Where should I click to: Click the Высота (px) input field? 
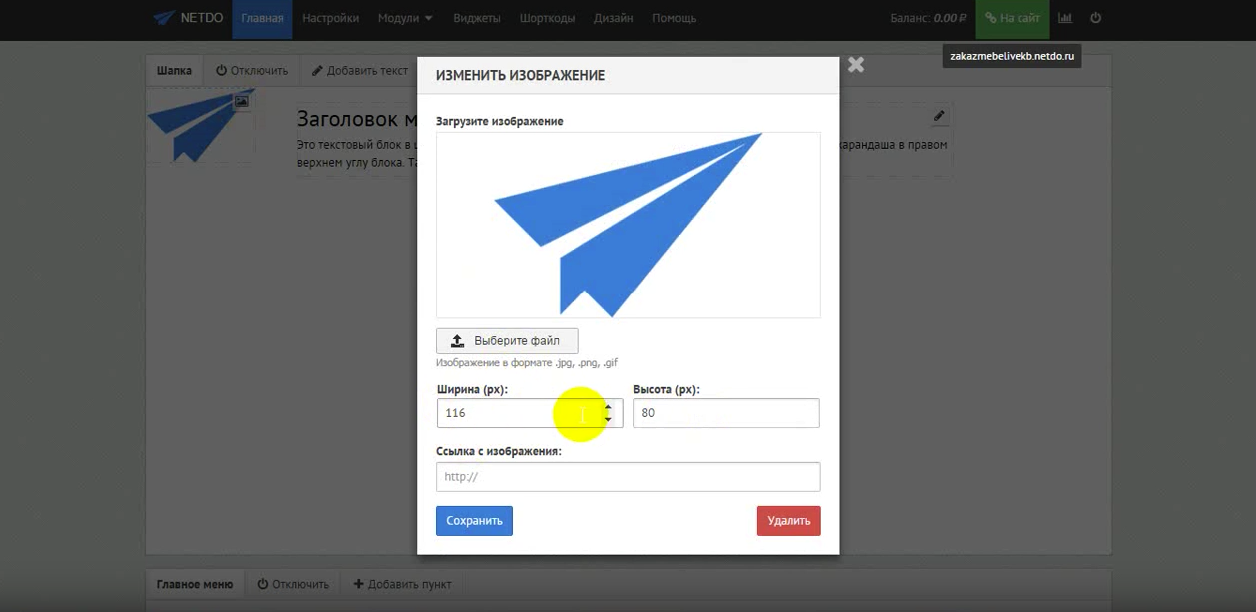coord(726,413)
